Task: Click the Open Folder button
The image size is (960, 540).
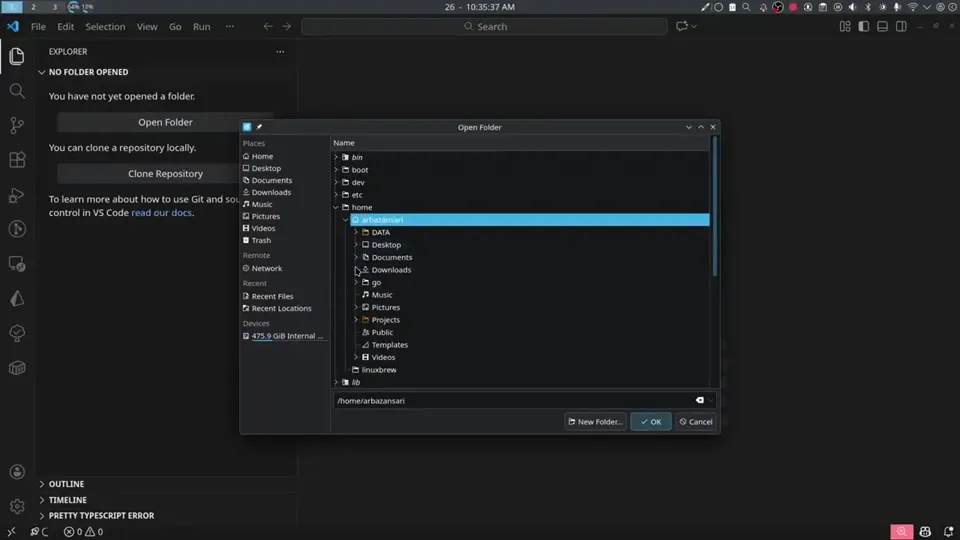Action: [165, 122]
